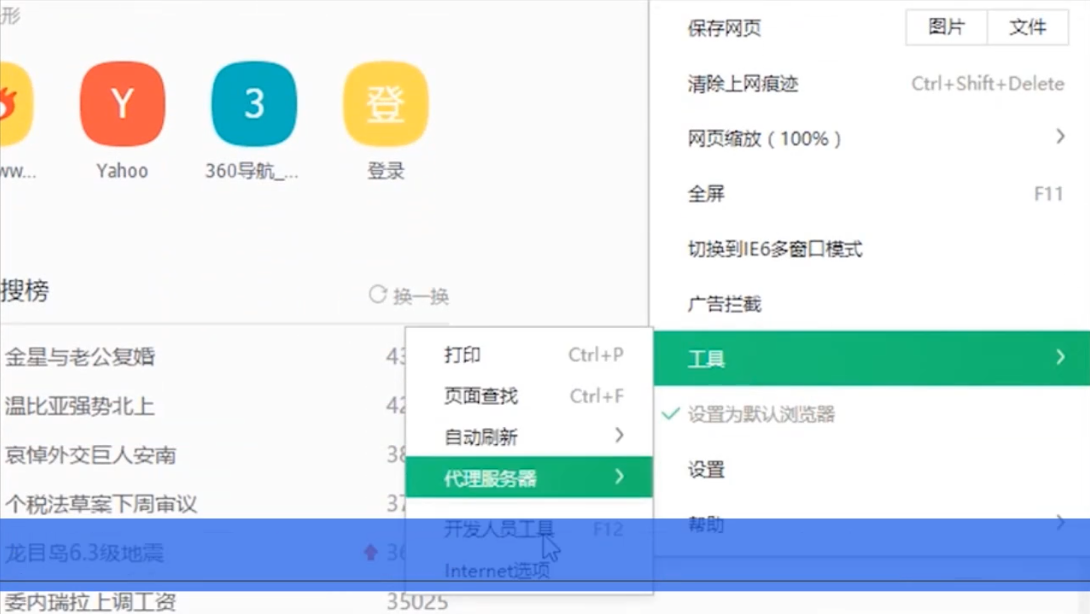The width and height of the screenshot is (1090, 614).
Task: Select 保存网页 menu entry
Action: (724, 28)
